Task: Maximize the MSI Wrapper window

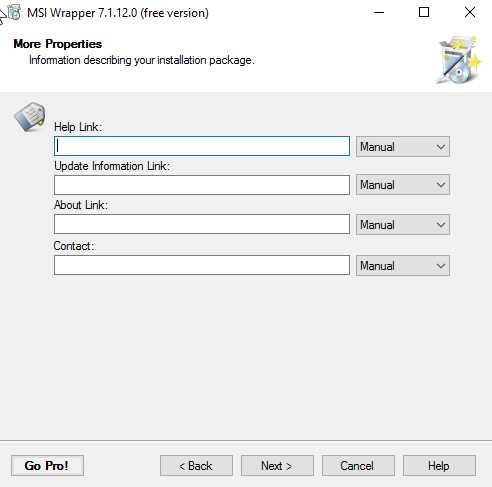Action: (x=424, y=13)
